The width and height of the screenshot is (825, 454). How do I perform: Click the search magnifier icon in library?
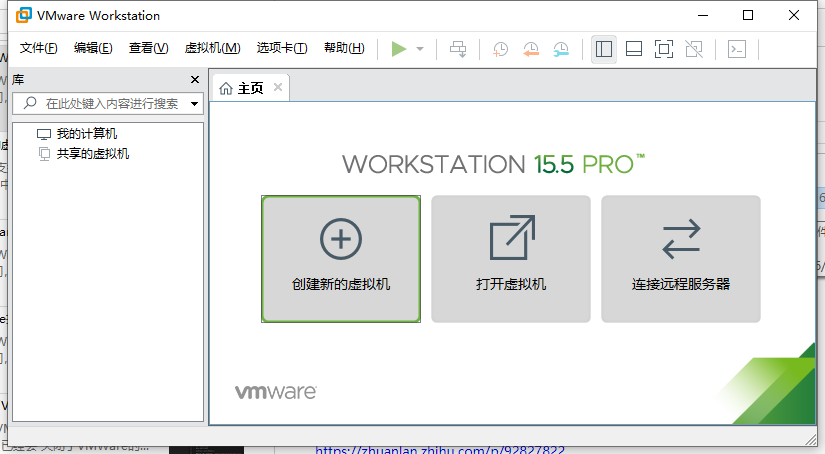pos(31,103)
